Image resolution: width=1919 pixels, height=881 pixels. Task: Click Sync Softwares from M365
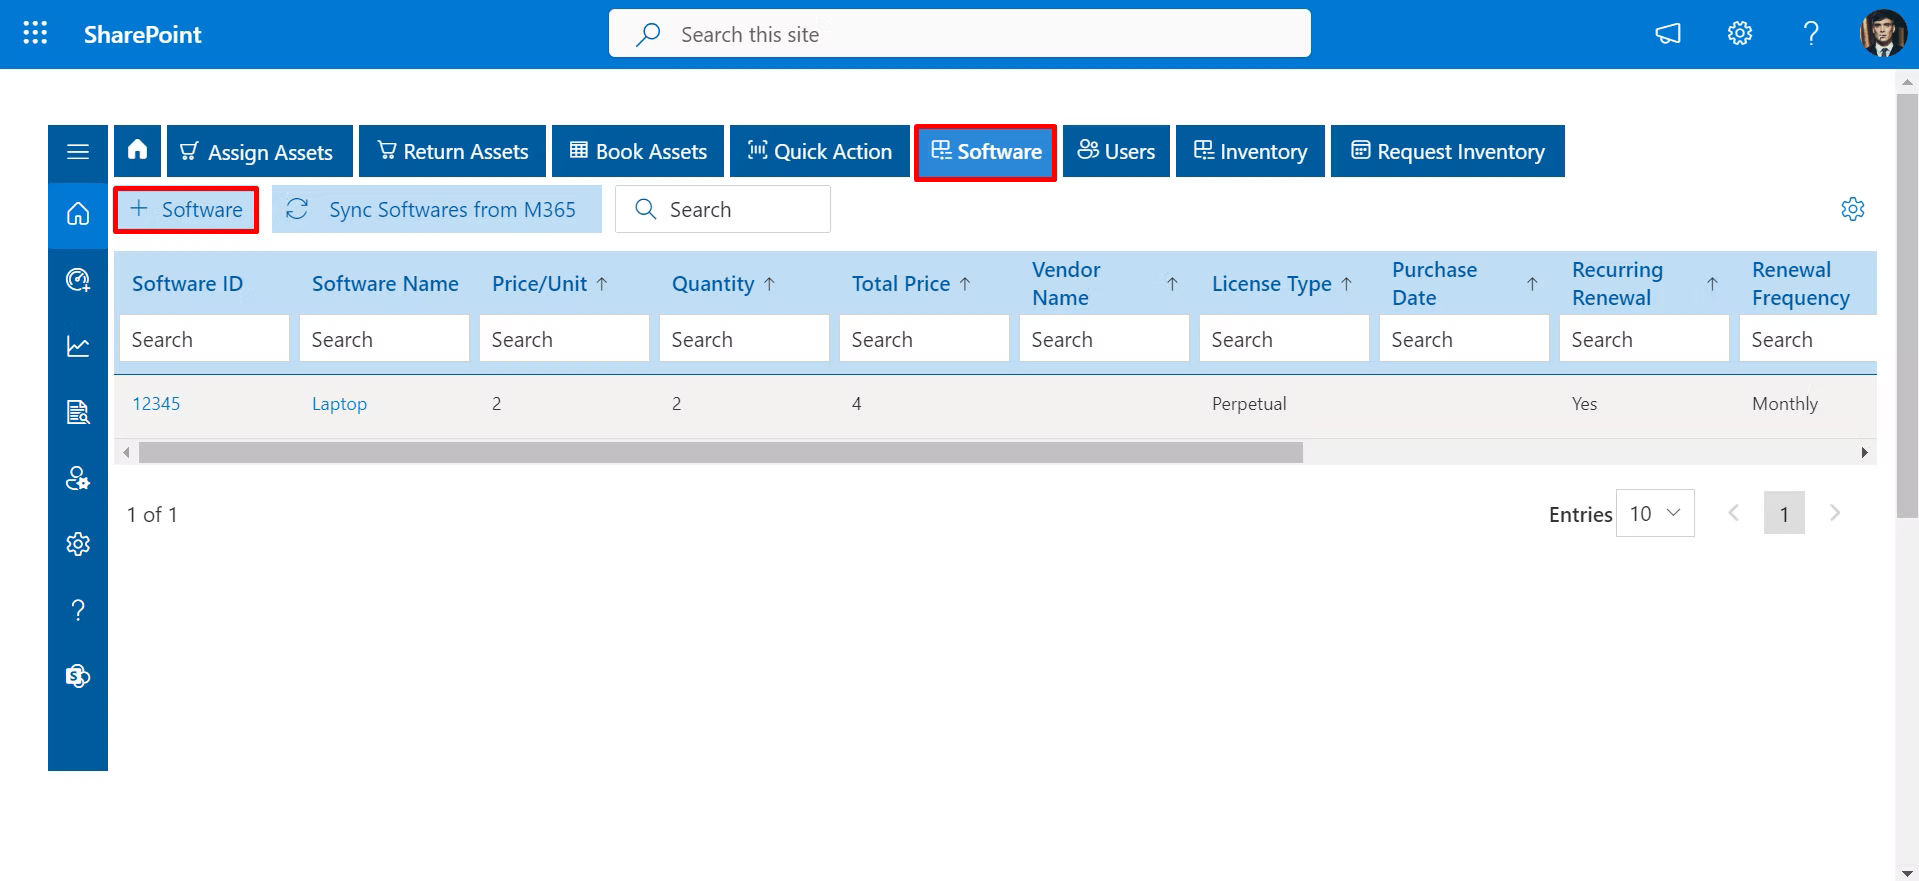(x=437, y=210)
